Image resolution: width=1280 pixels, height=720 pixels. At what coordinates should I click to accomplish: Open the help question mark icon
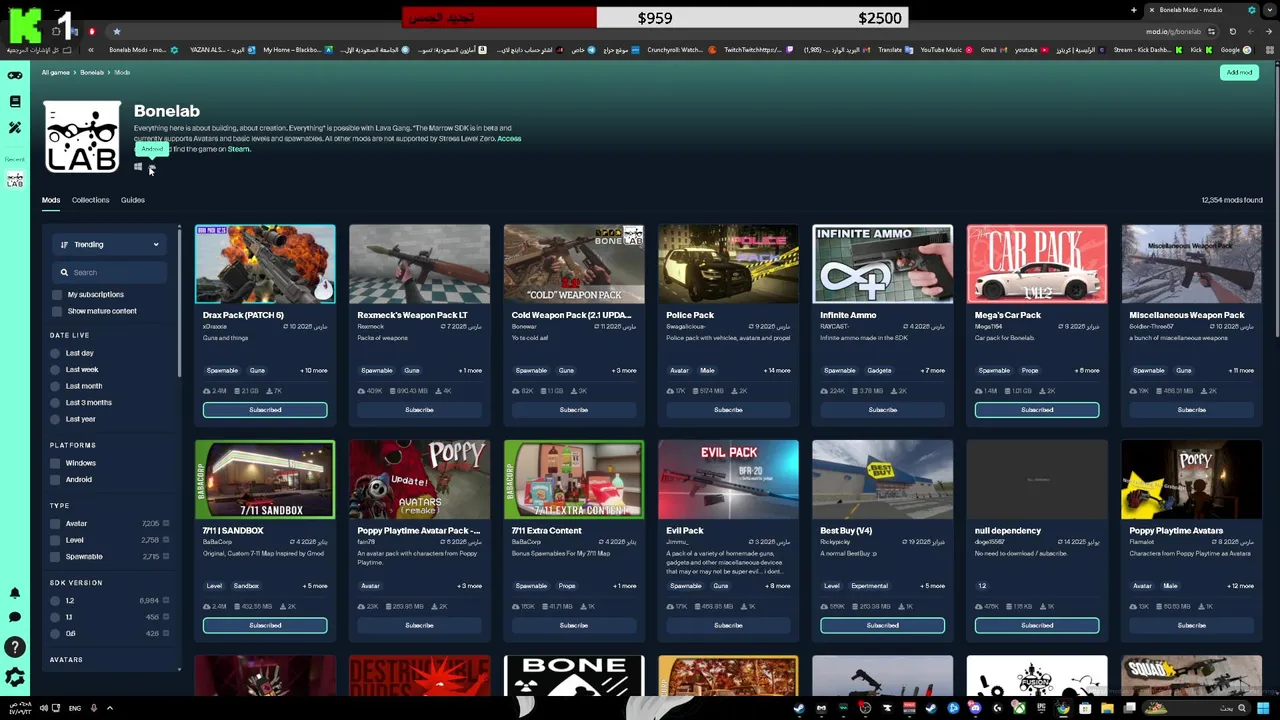(15, 648)
